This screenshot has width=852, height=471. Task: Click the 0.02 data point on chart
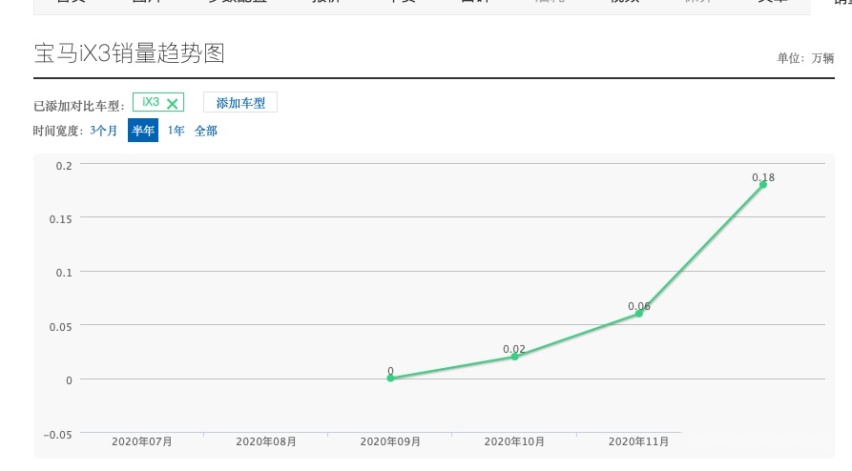515,356
